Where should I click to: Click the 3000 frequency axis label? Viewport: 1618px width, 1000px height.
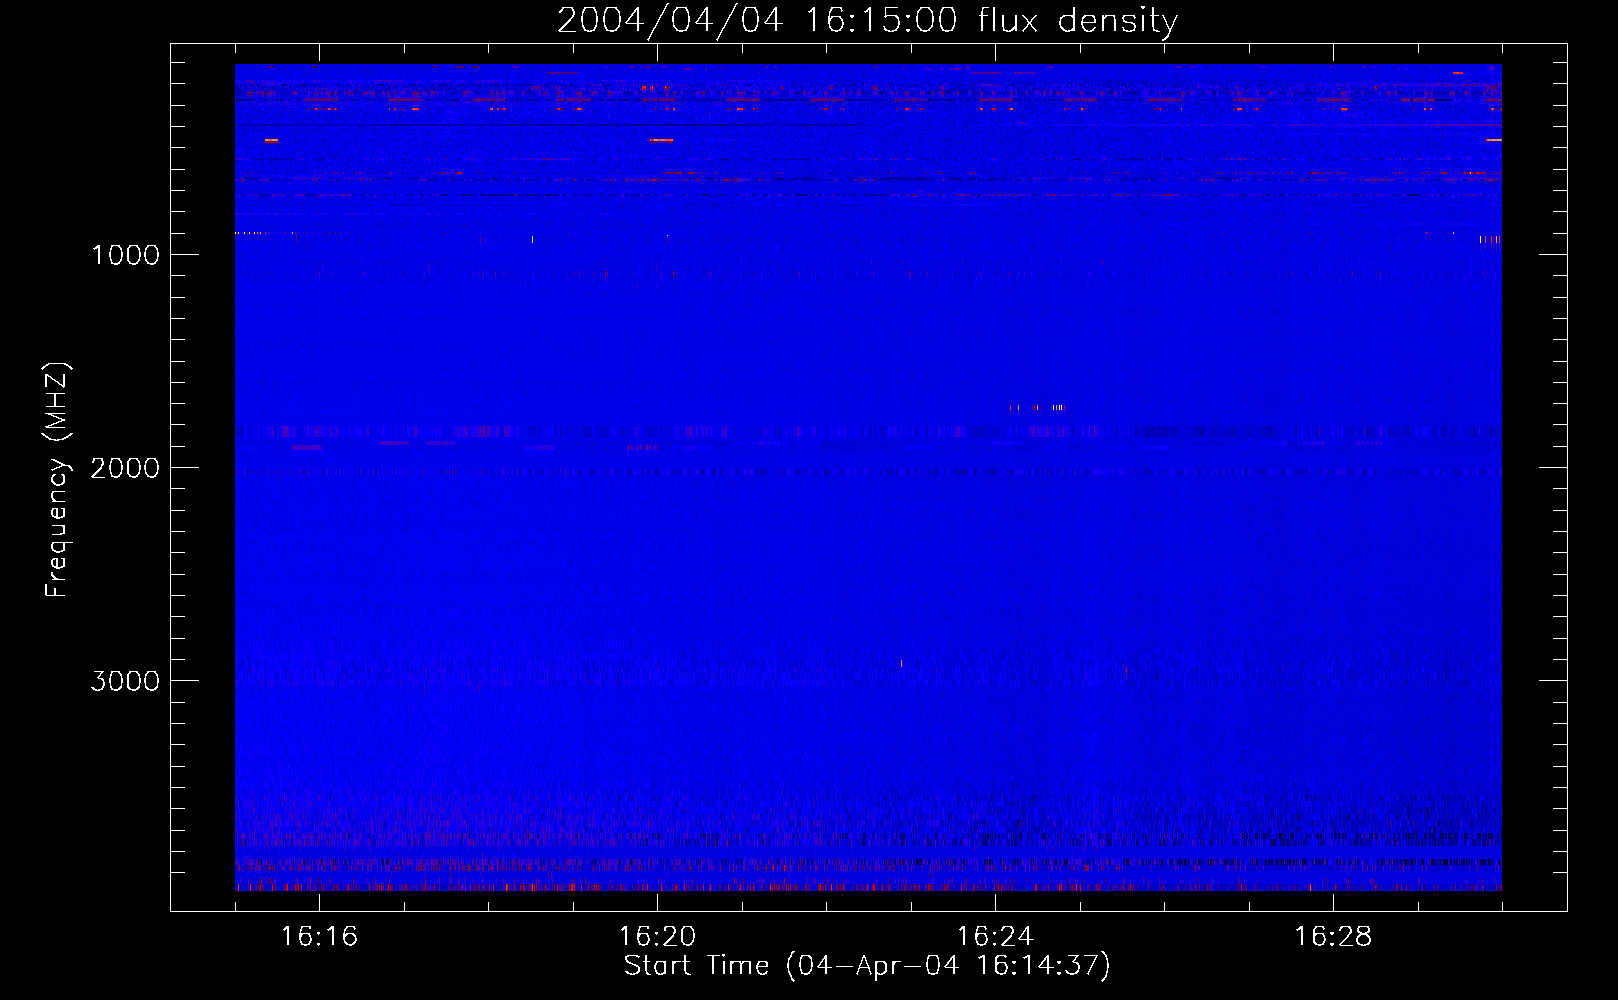point(125,681)
